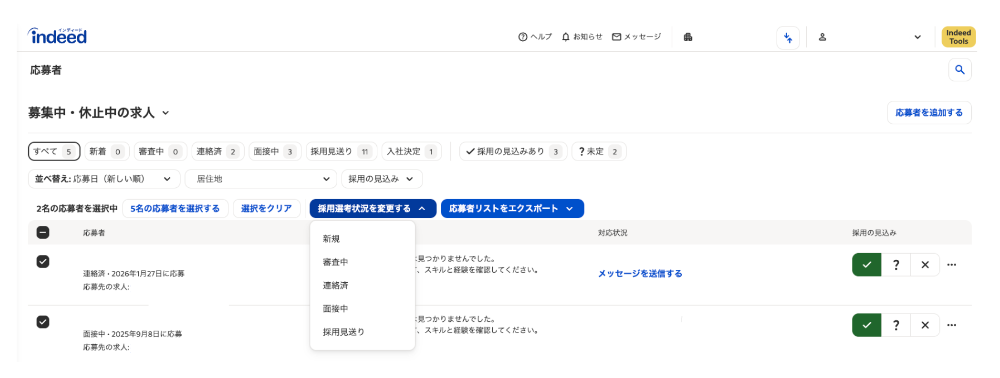Select 連絡済 status from menu
This screenshot has height=378, width=1000.
[x=362, y=286]
